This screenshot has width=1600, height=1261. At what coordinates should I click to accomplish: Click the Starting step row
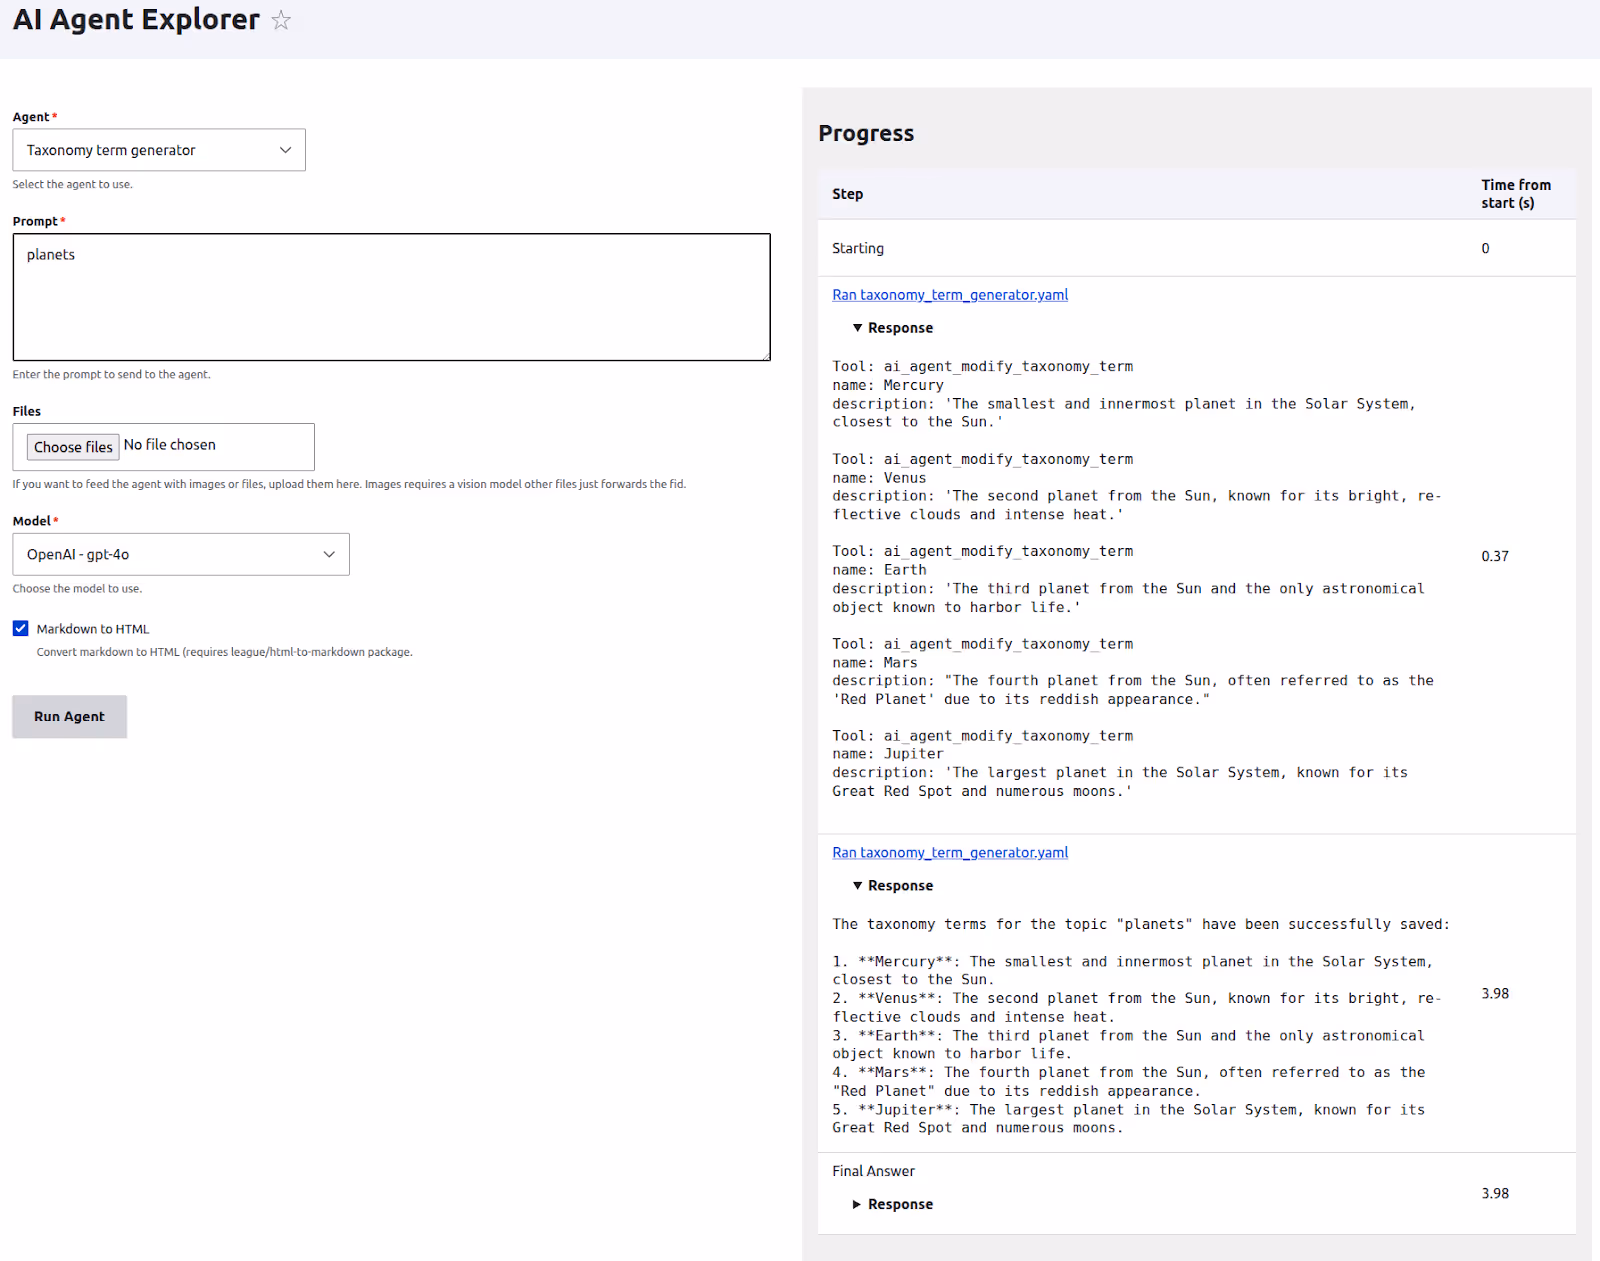click(x=1197, y=248)
